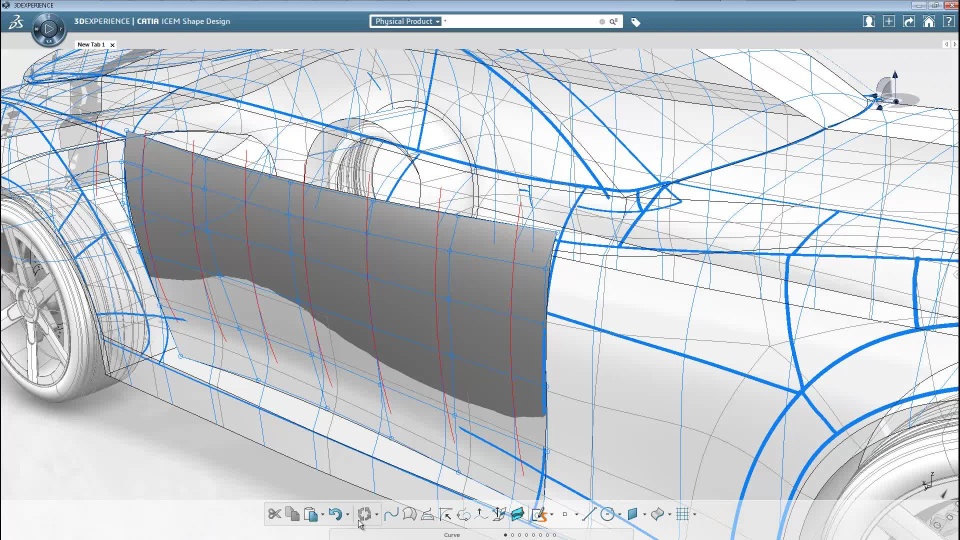Select the small square point icon
This screenshot has width=960, height=540.
565,514
